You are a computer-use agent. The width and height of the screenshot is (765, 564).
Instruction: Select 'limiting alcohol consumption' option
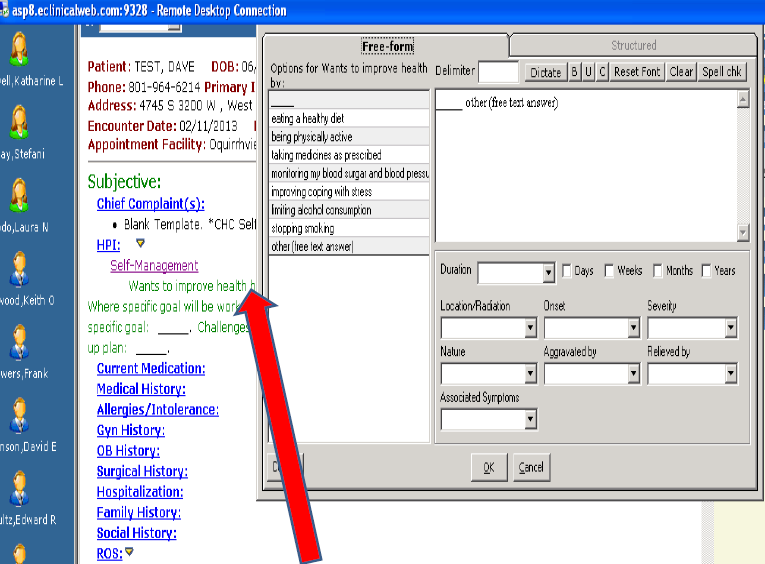pos(349,210)
